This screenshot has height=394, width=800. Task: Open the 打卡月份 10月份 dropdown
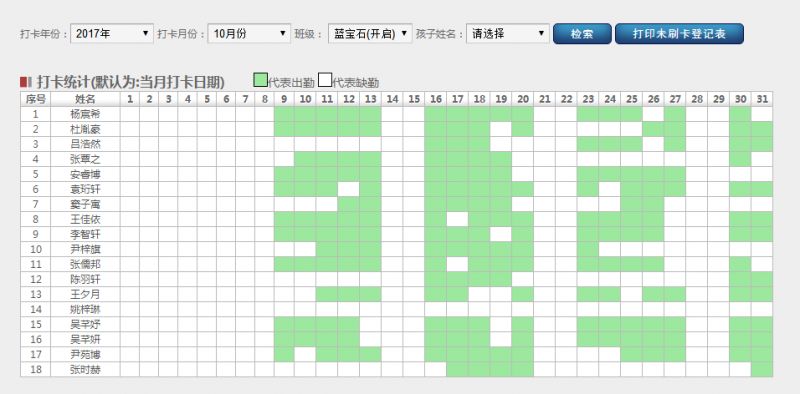click(x=249, y=34)
